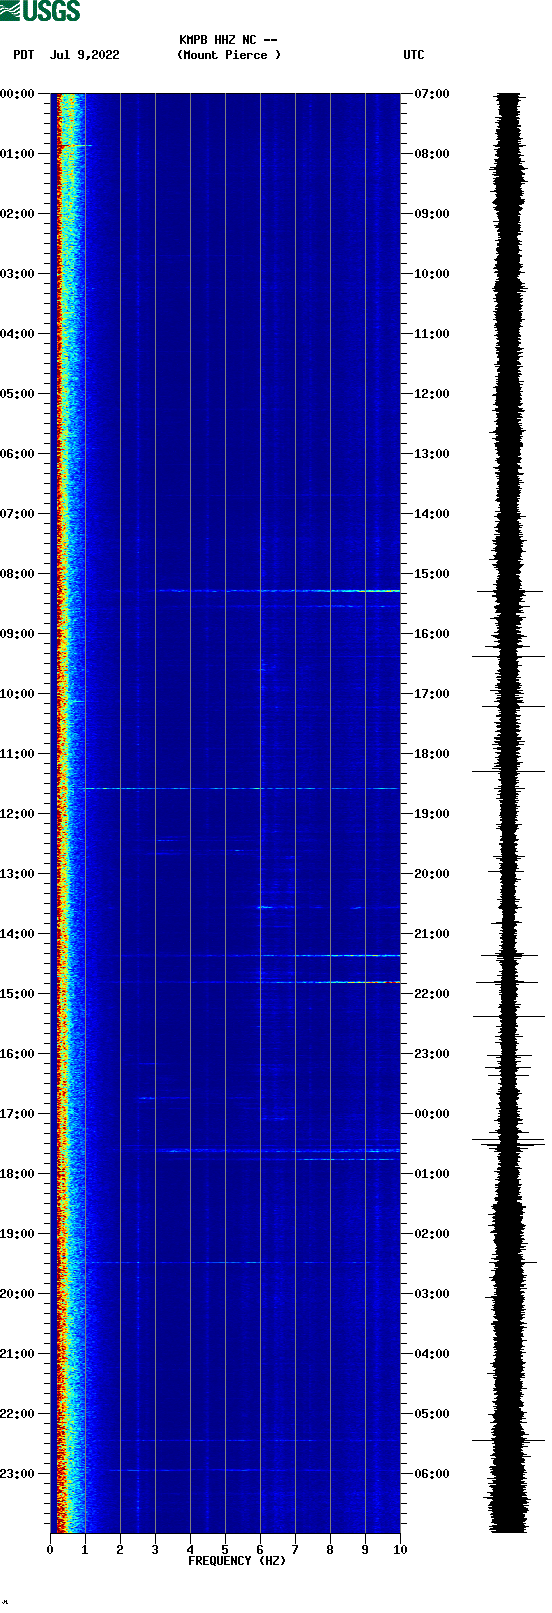This screenshot has width=552, height=1613.
Task: Click the 00:00 PDT time label
Action: pyautogui.click(x=17, y=94)
